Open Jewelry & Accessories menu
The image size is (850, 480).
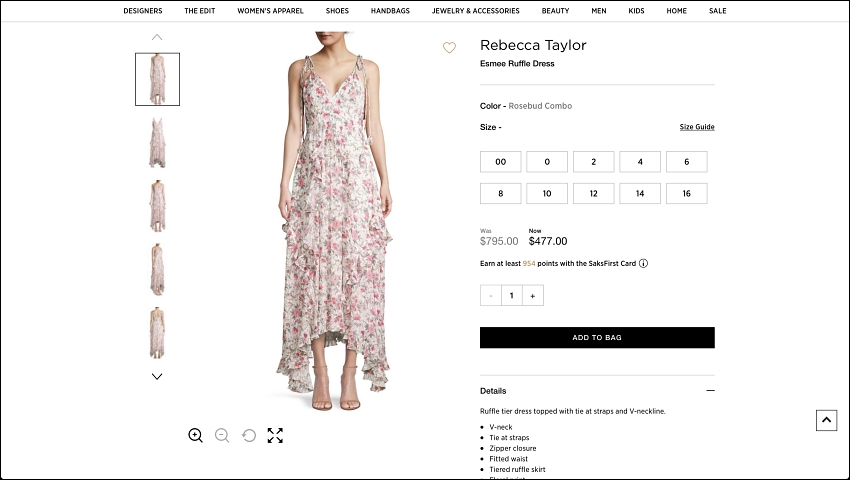(476, 11)
